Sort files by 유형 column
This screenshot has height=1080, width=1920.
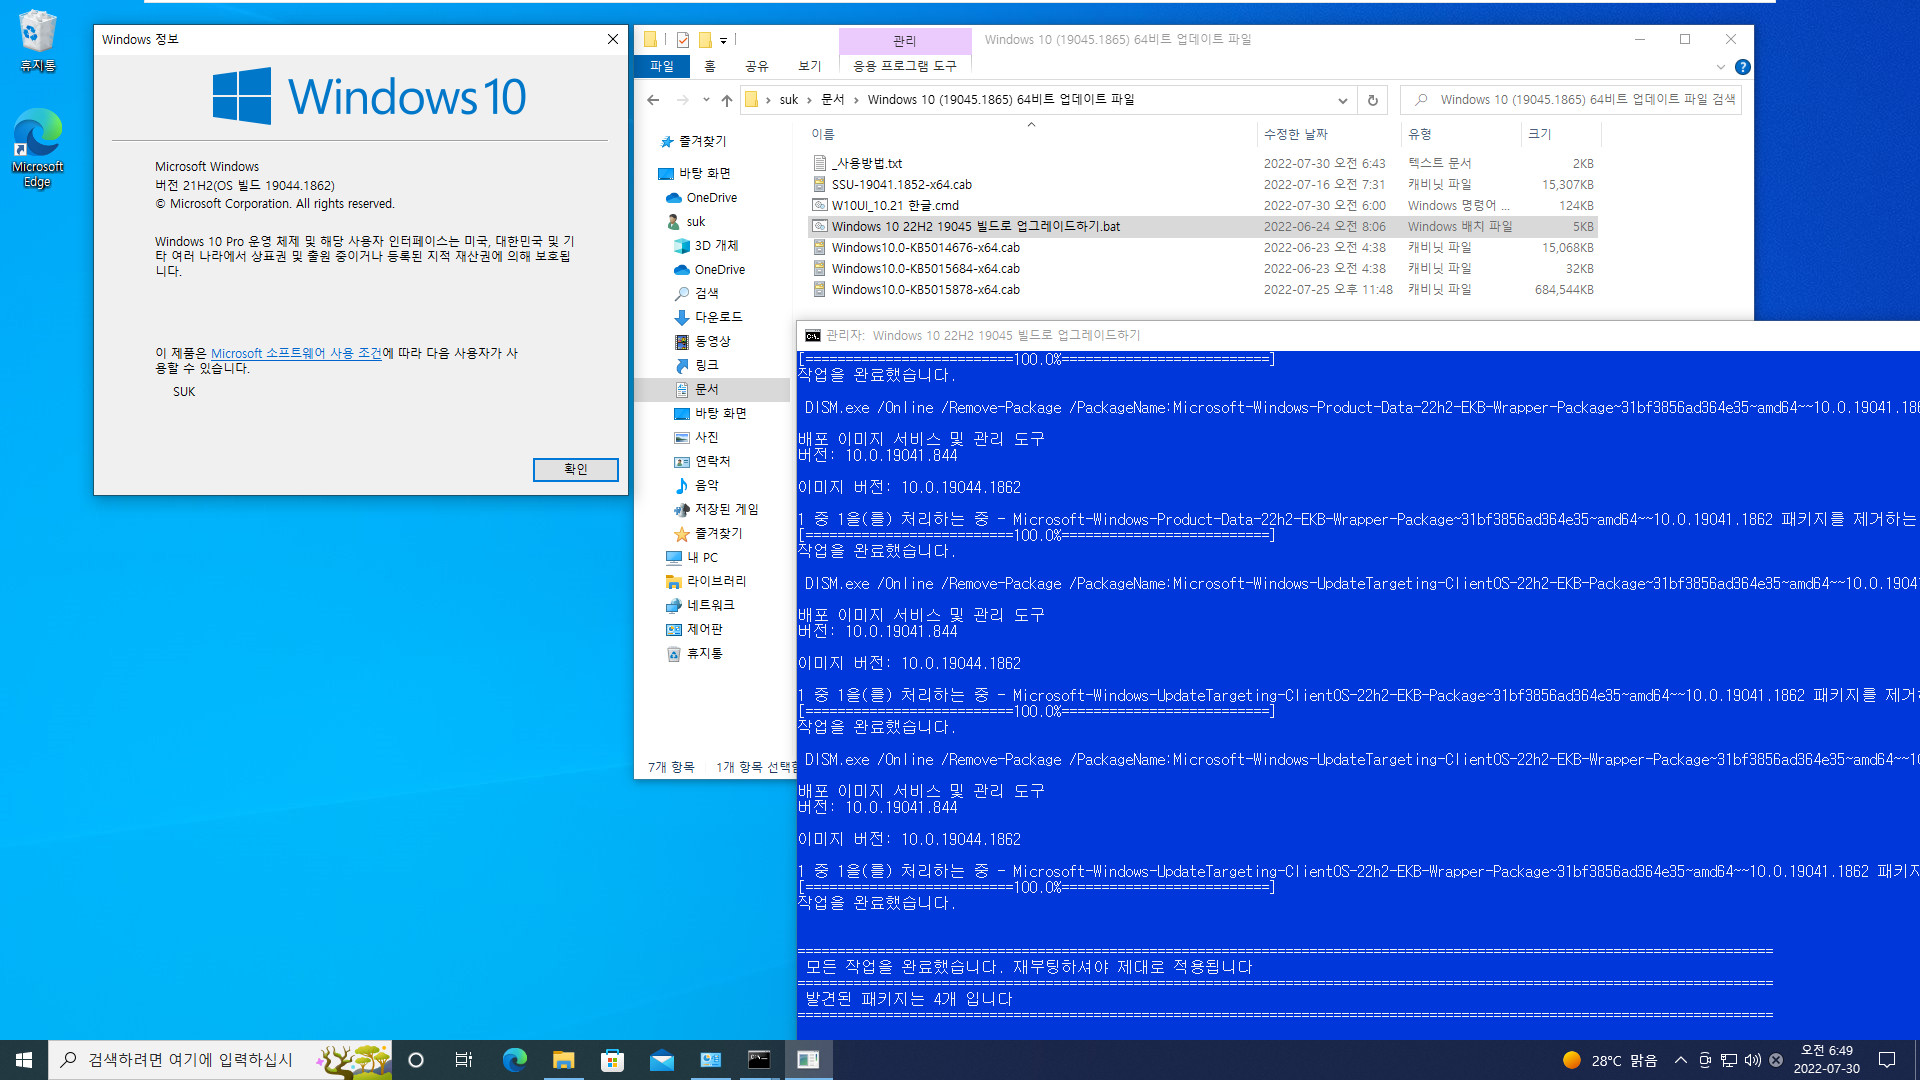coord(1460,134)
